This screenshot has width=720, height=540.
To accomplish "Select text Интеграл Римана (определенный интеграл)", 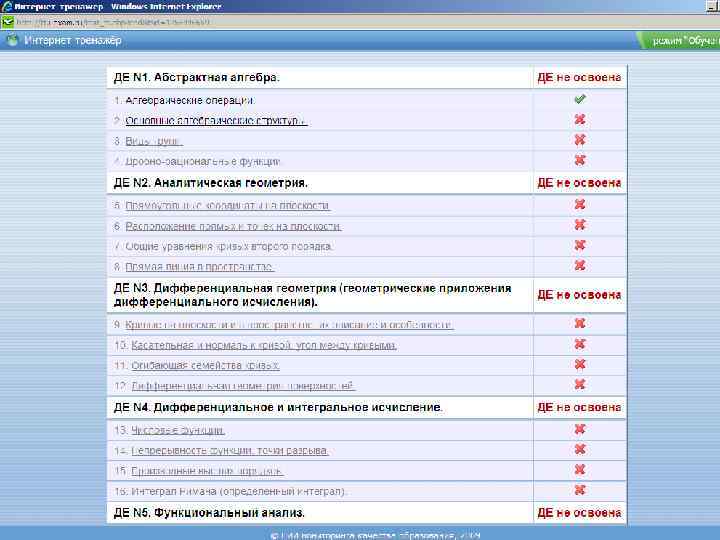I will coord(238,491).
